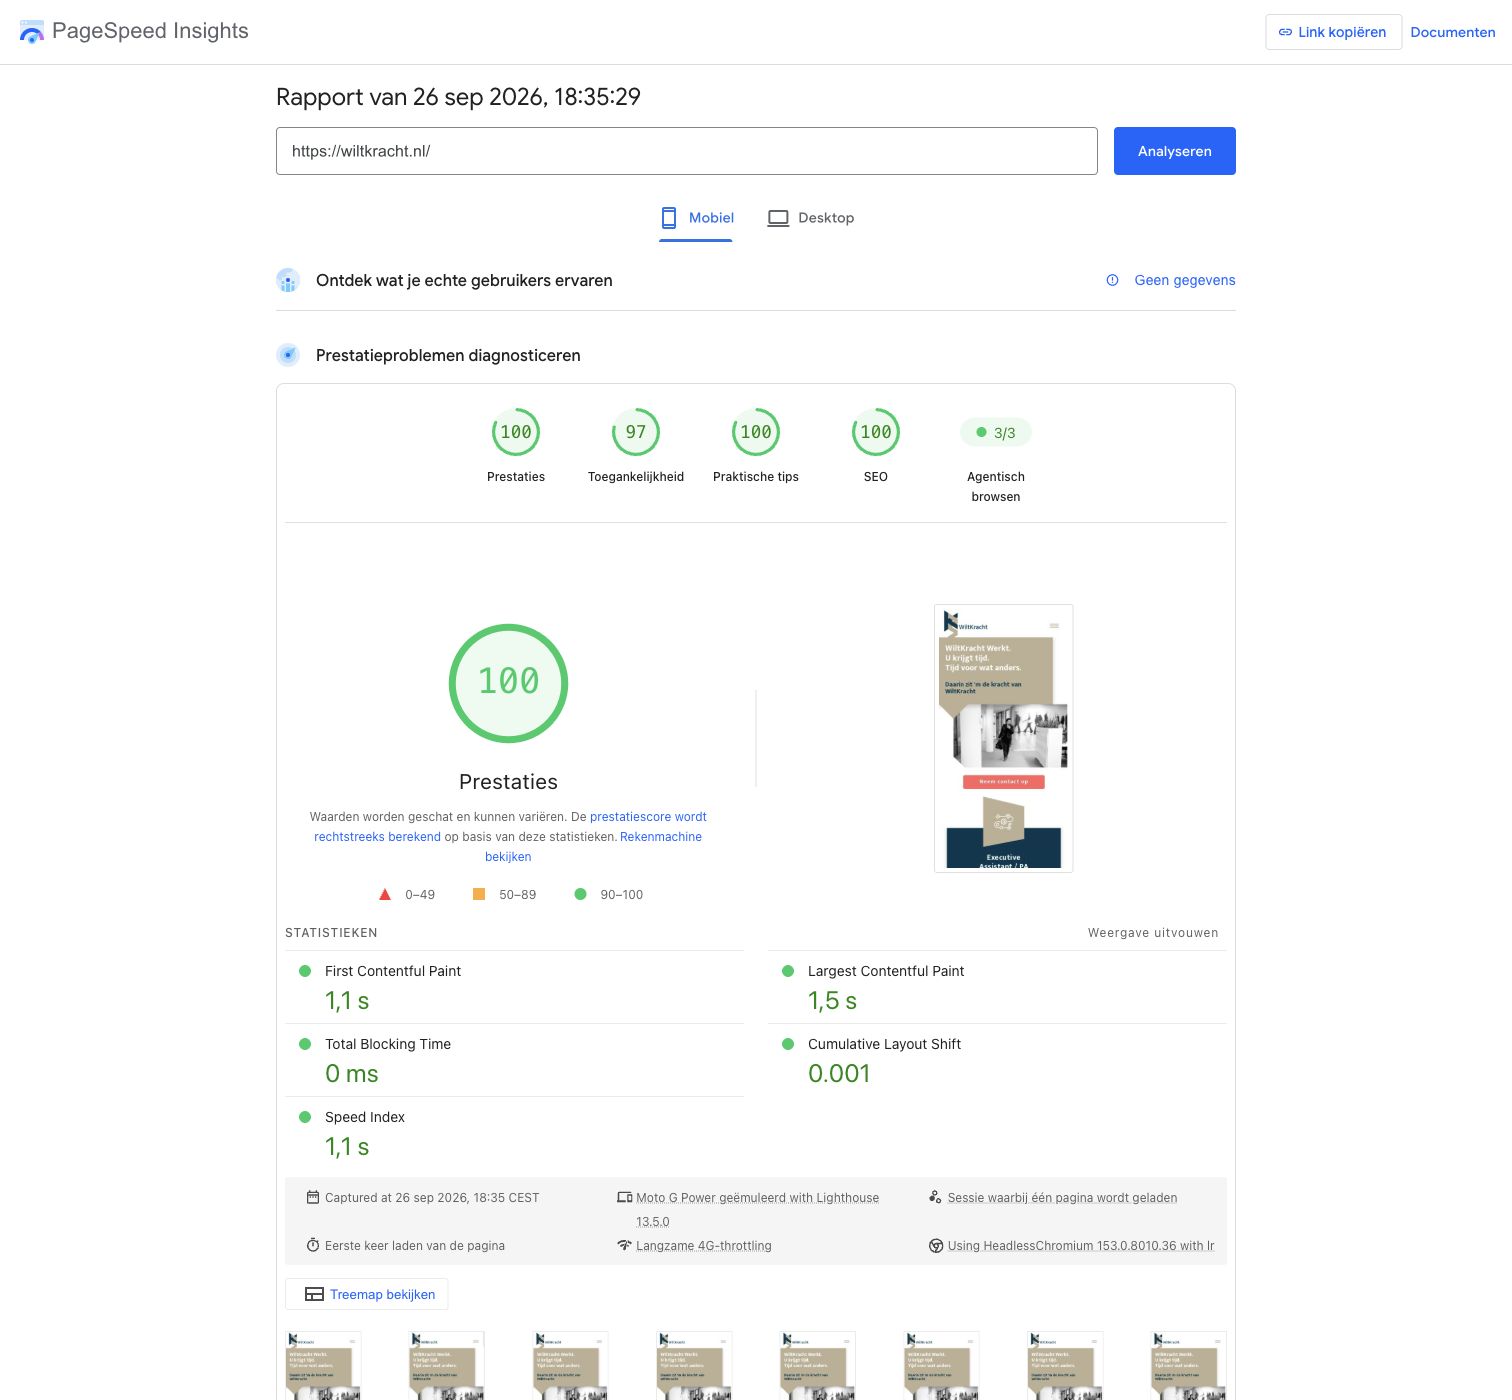
Task: Click the Toegankelijkheid 97 score gauge
Action: pyautogui.click(x=636, y=432)
